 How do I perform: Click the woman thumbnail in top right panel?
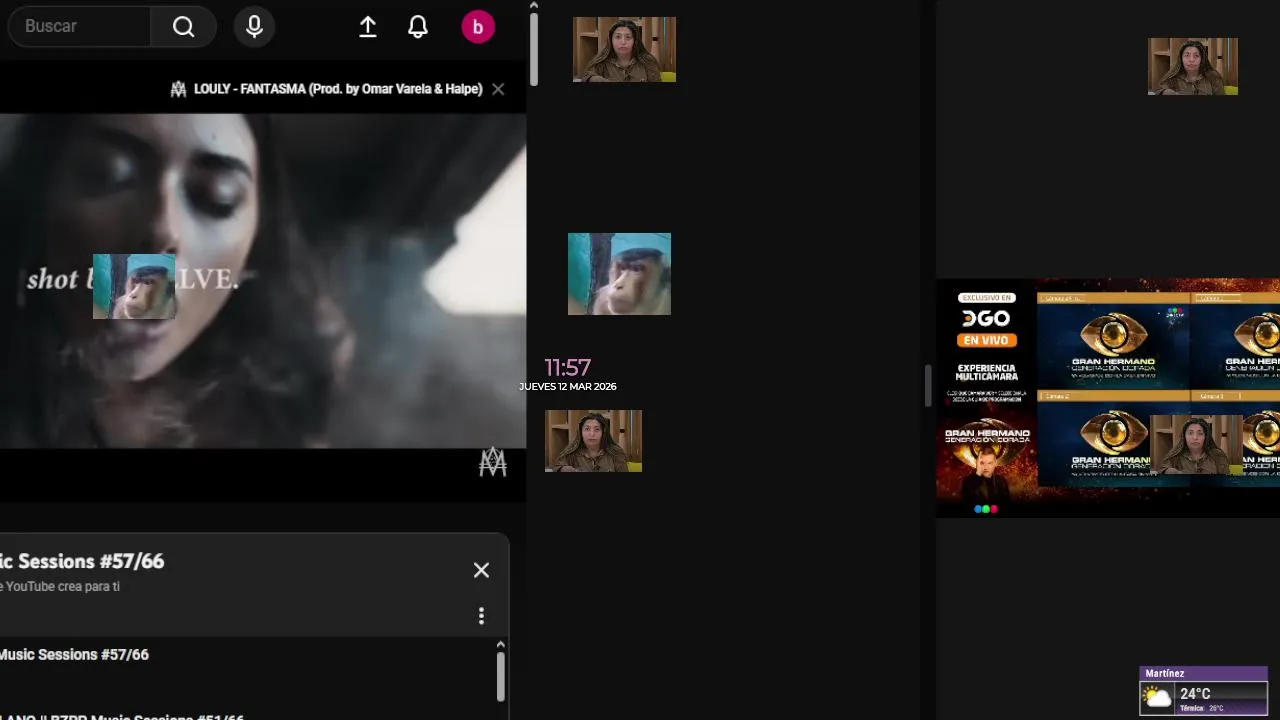tap(1193, 66)
